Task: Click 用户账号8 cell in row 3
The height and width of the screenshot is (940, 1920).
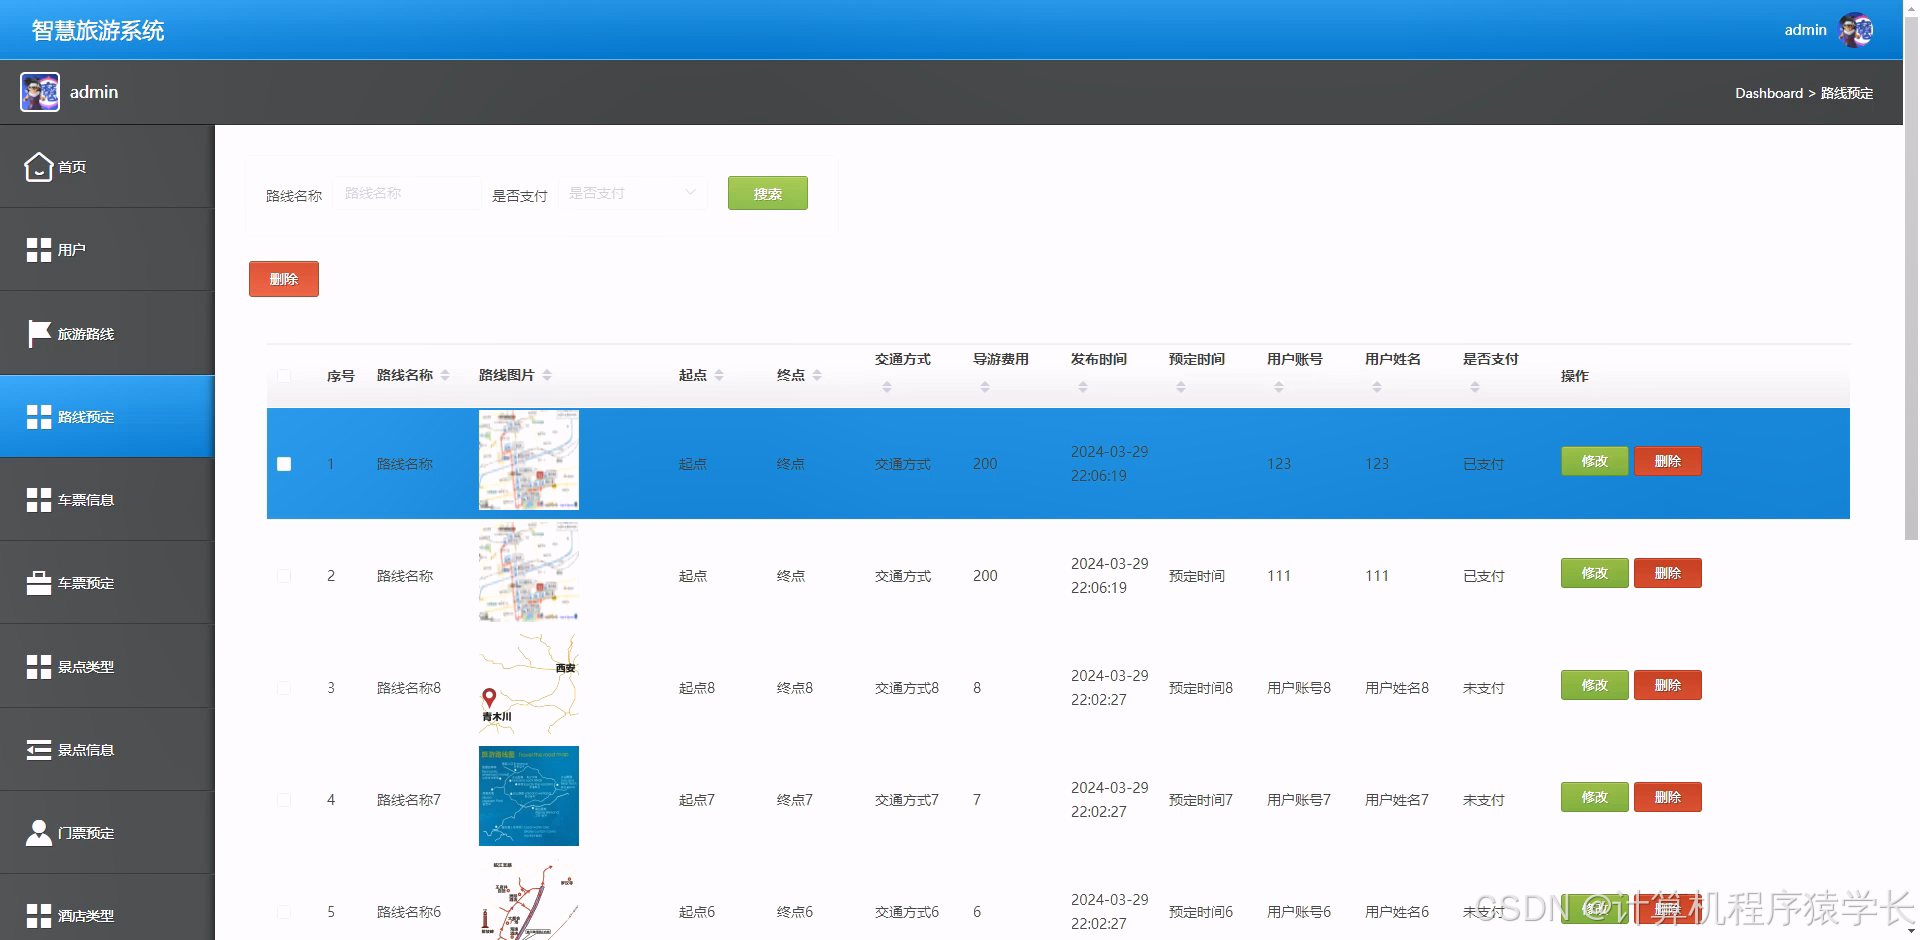Action: coord(1299,688)
